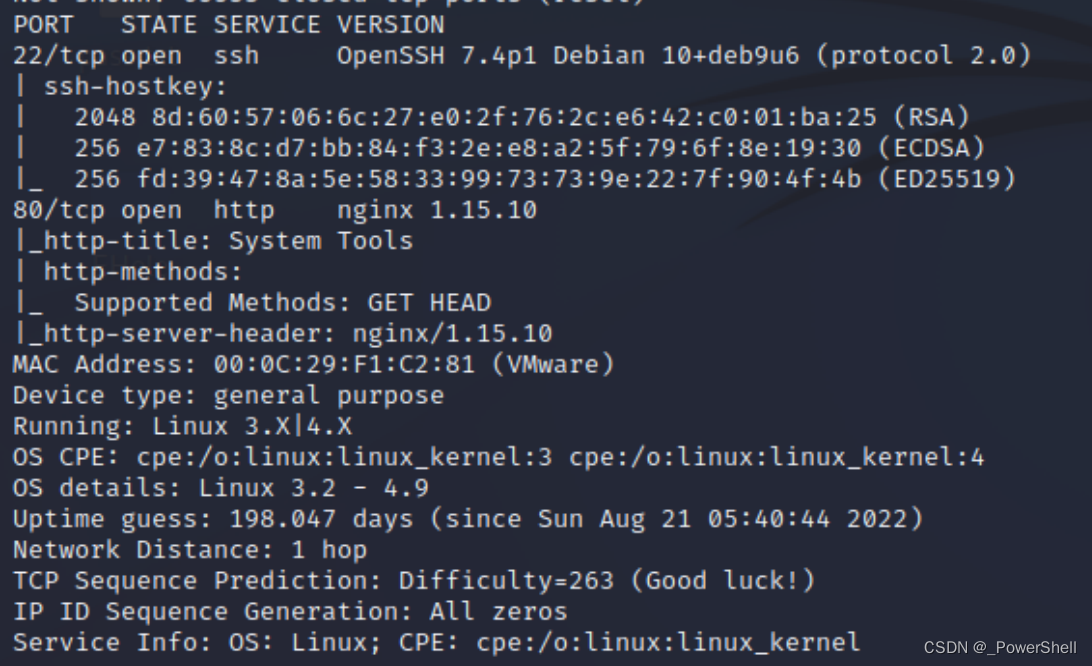Click the http-server-header nginx/1.15.10 line

(x=283, y=333)
